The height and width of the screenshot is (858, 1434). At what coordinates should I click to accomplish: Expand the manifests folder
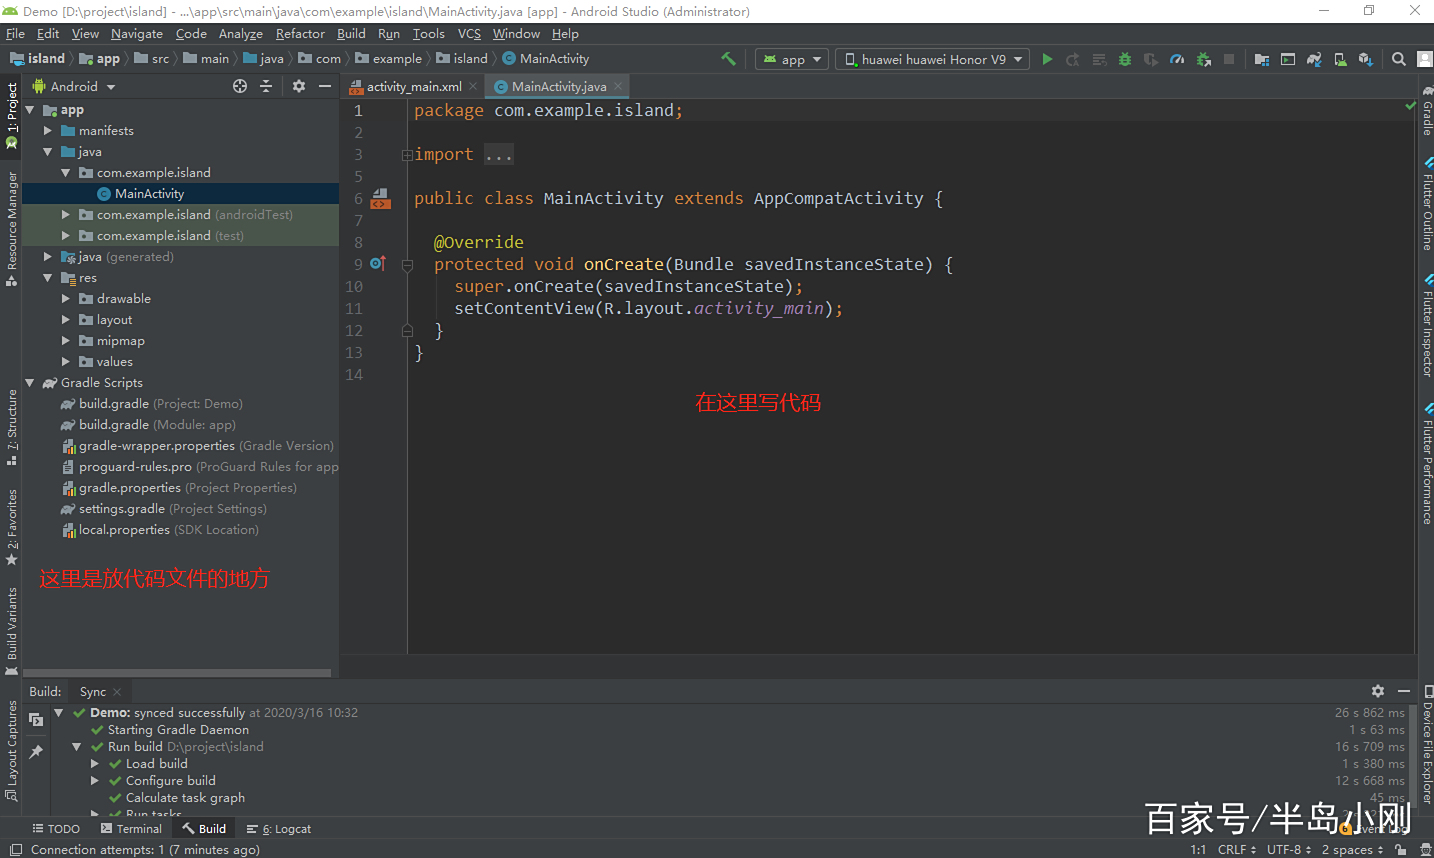point(48,131)
